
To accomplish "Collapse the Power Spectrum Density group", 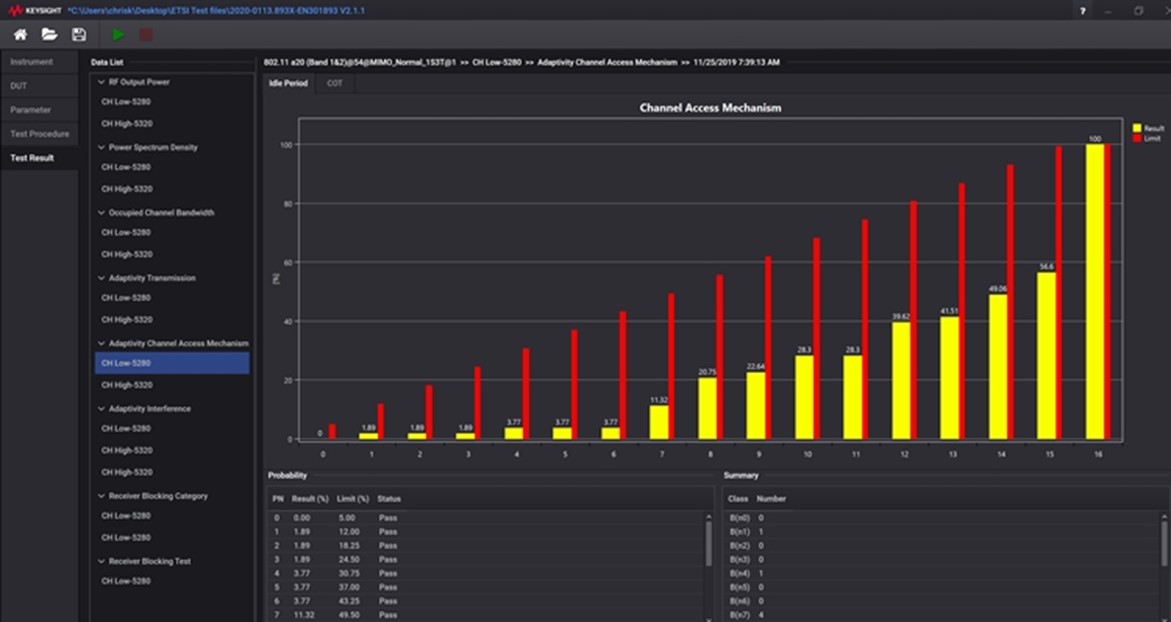I will click(x=101, y=147).
